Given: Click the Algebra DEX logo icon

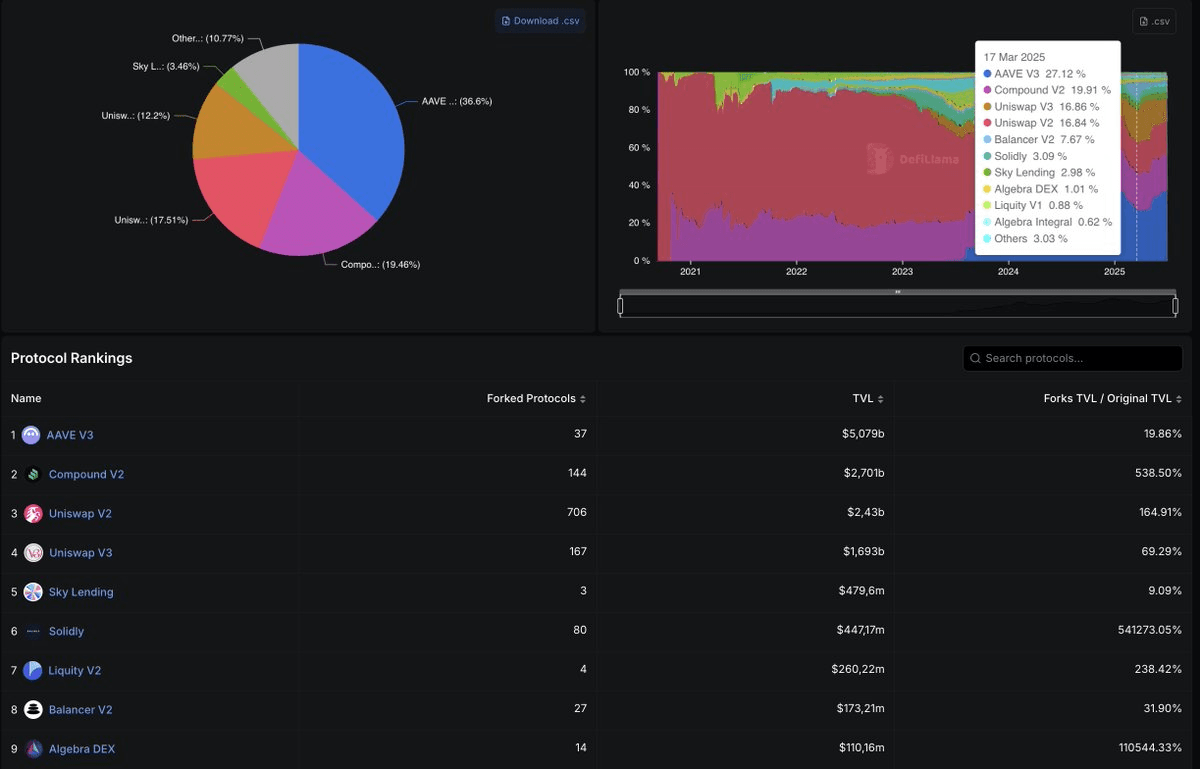Looking at the screenshot, I should point(33,749).
